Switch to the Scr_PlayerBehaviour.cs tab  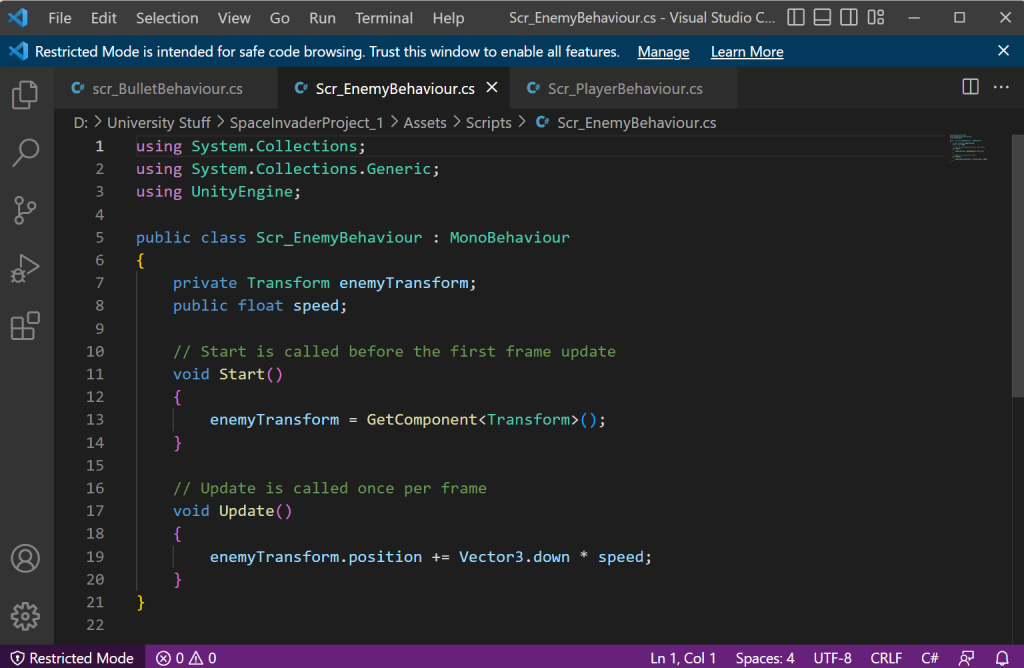[624, 89]
